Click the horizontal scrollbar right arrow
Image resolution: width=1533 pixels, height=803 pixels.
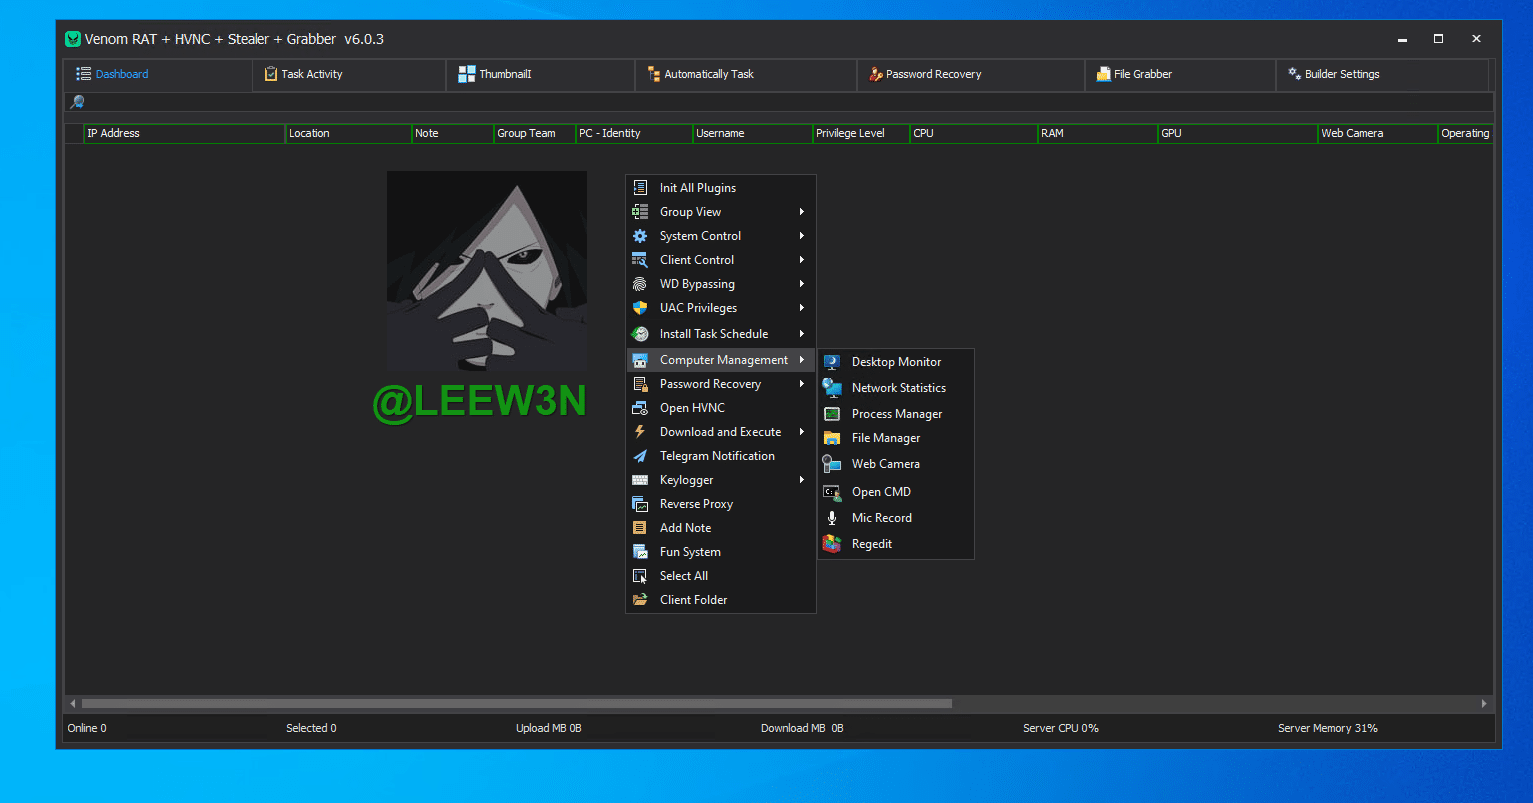click(x=1484, y=704)
